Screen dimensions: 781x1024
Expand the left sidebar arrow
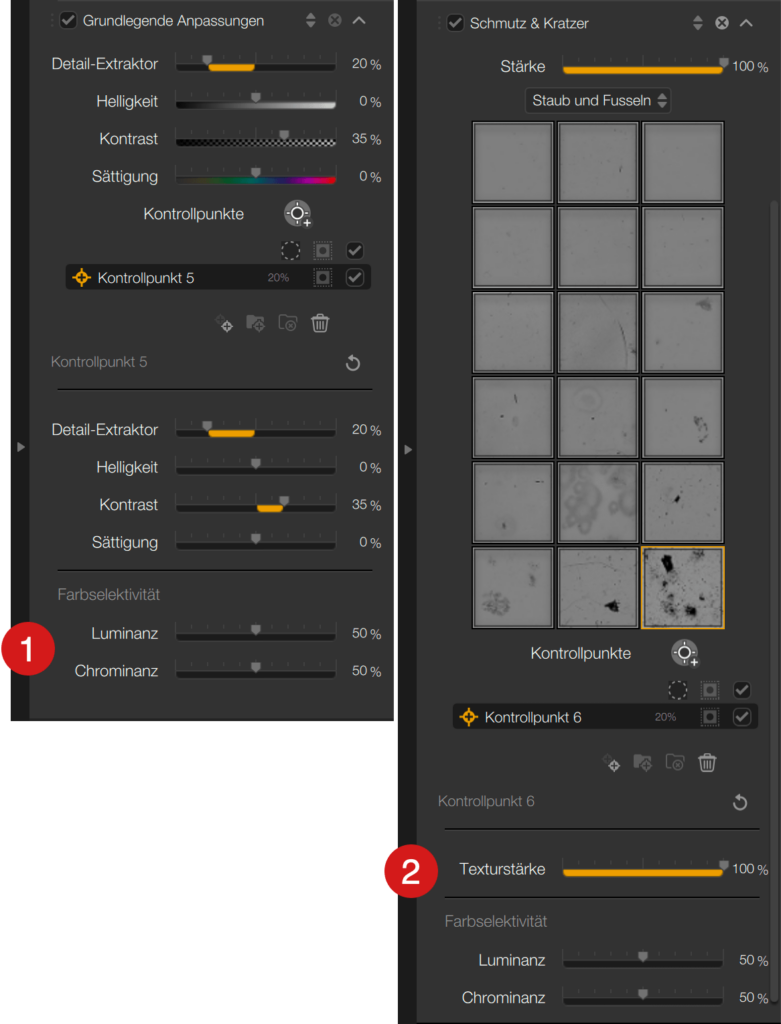(21, 447)
